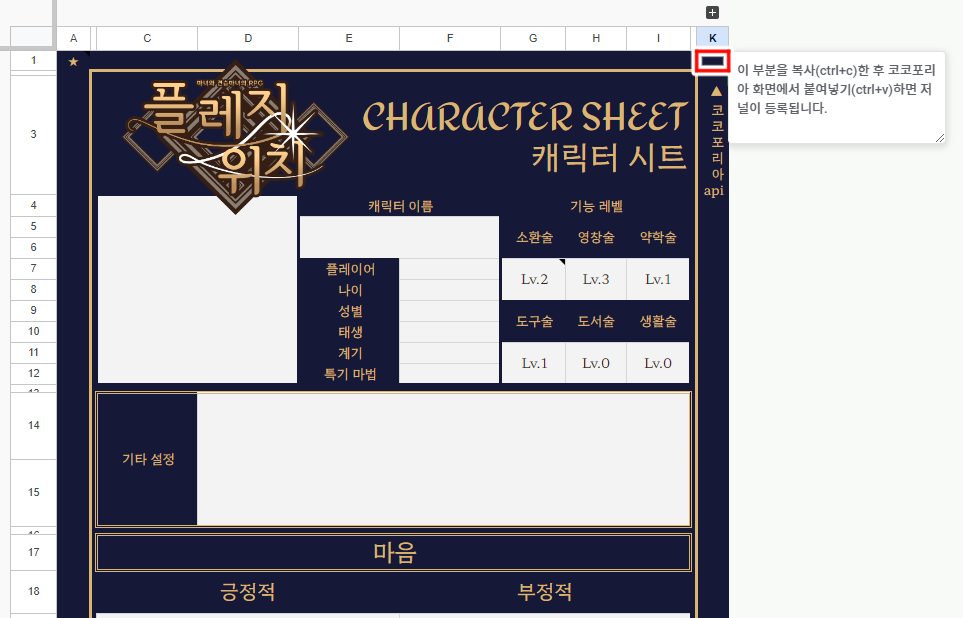
Task: Click the 특기 마법 value field
Action: pos(449,374)
